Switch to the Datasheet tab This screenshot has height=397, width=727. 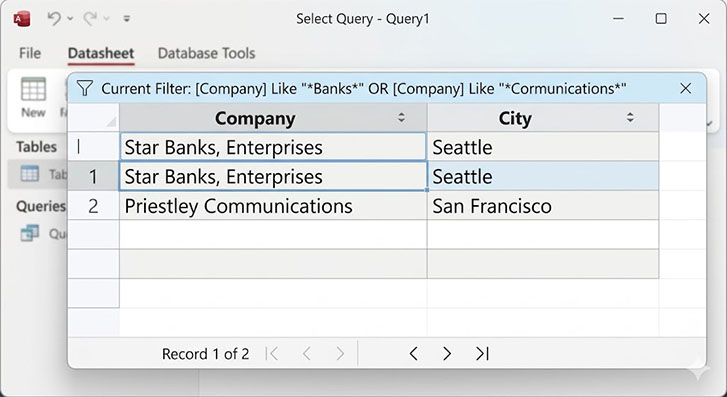(x=101, y=53)
